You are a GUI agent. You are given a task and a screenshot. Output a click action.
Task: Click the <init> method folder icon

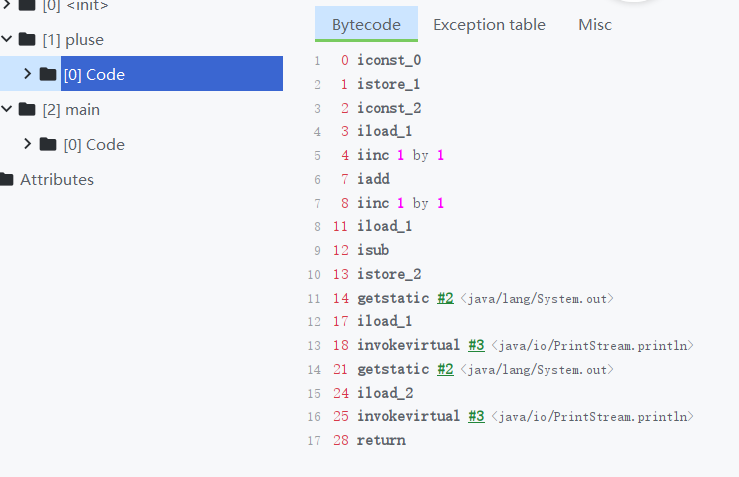point(28,6)
